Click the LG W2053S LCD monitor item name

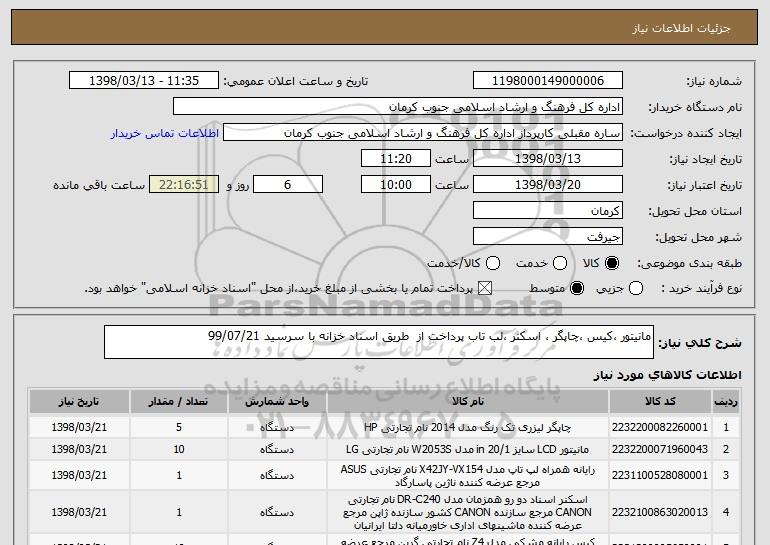click(x=468, y=449)
